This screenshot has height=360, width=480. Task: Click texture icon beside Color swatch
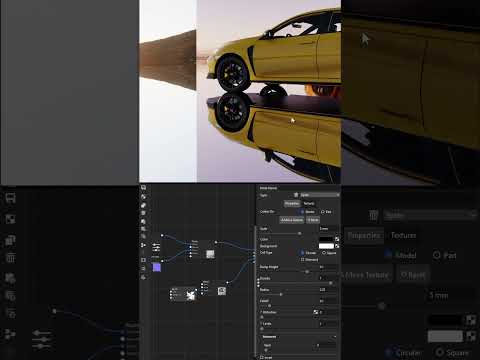pos(337,239)
